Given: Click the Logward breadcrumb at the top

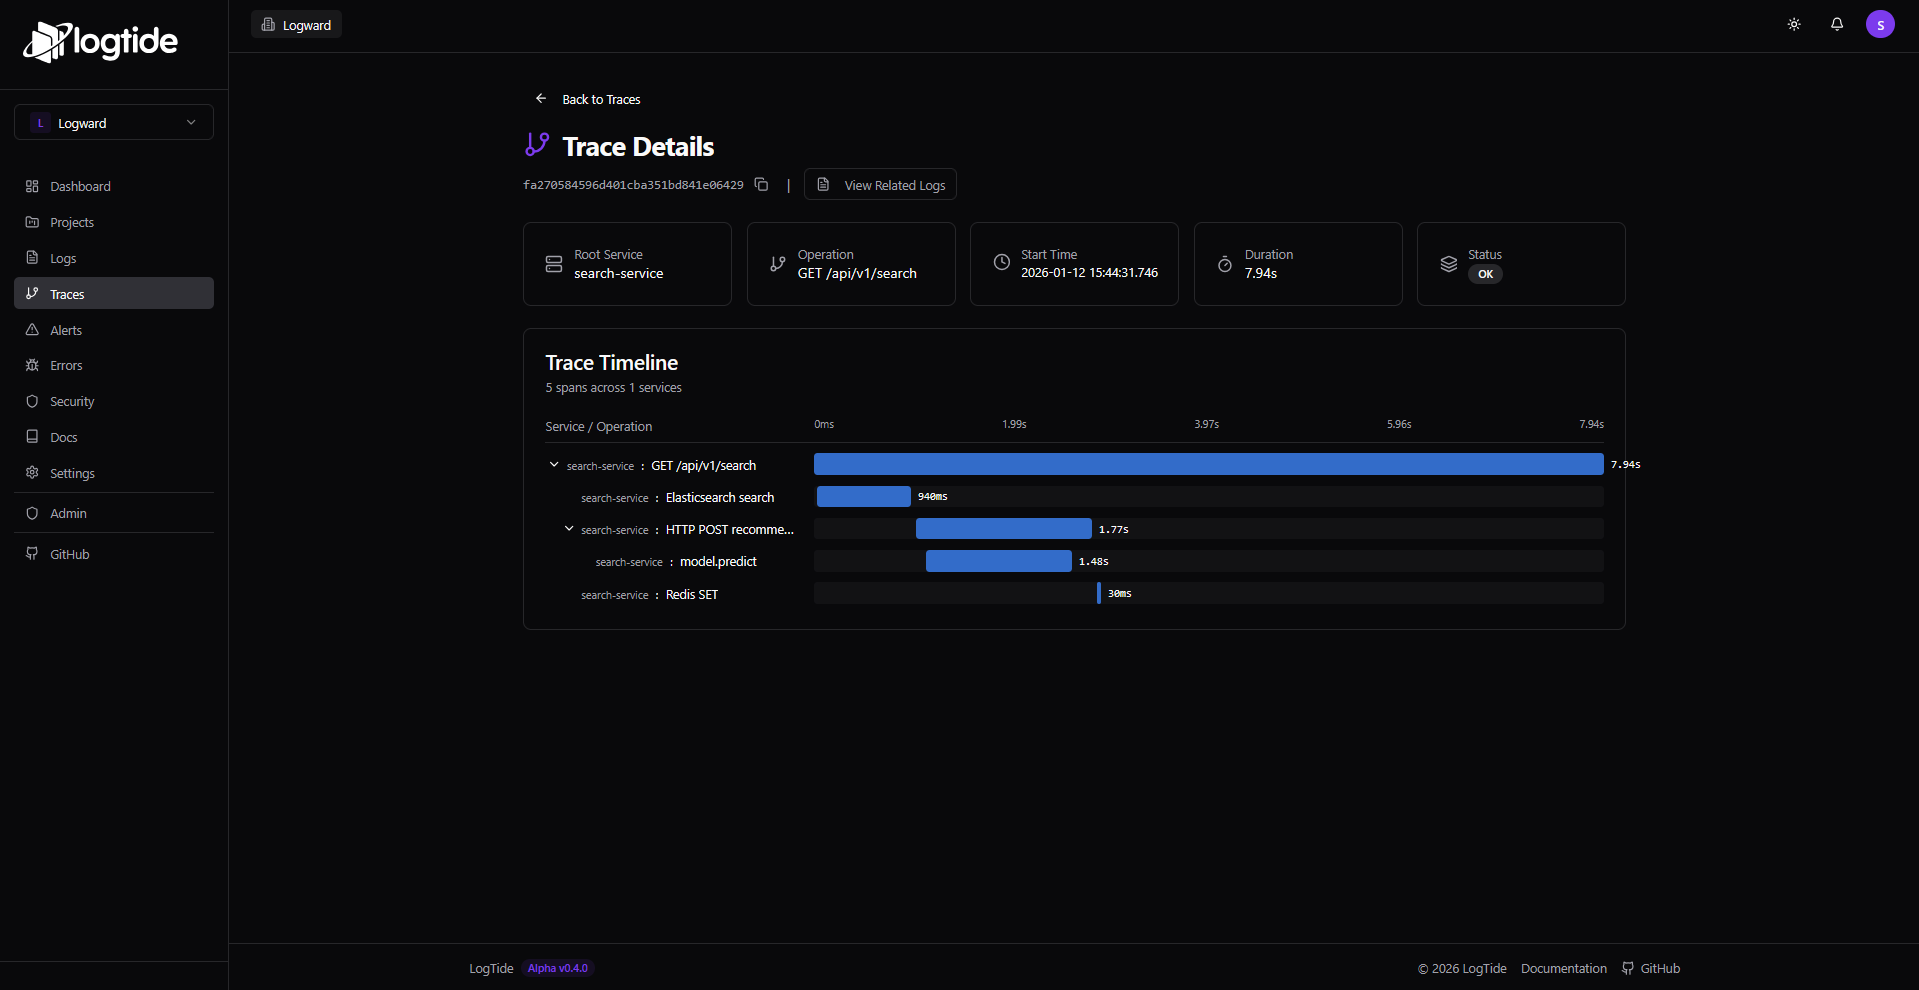Looking at the screenshot, I should [296, 24].
